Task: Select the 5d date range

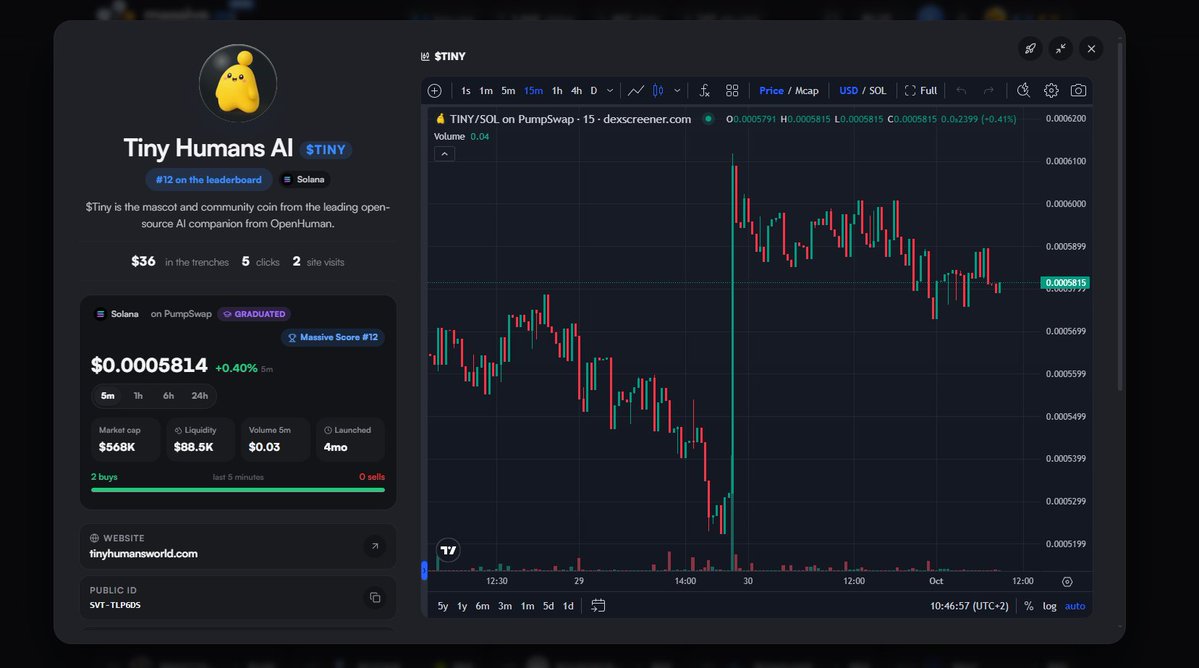Action: 548,606
